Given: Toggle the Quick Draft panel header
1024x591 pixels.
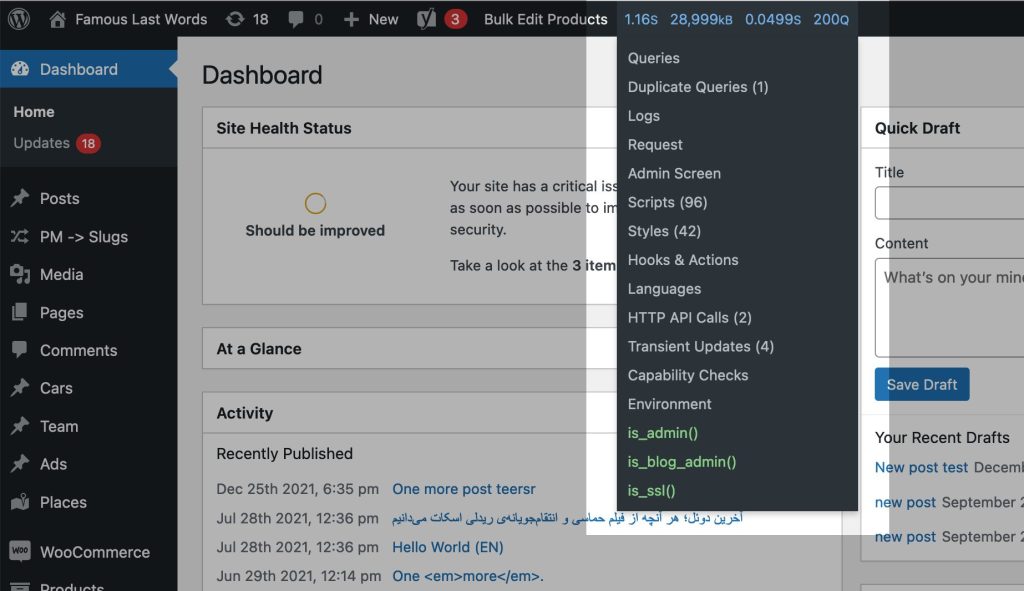Looking at the screenshot, I should (917, 128).
